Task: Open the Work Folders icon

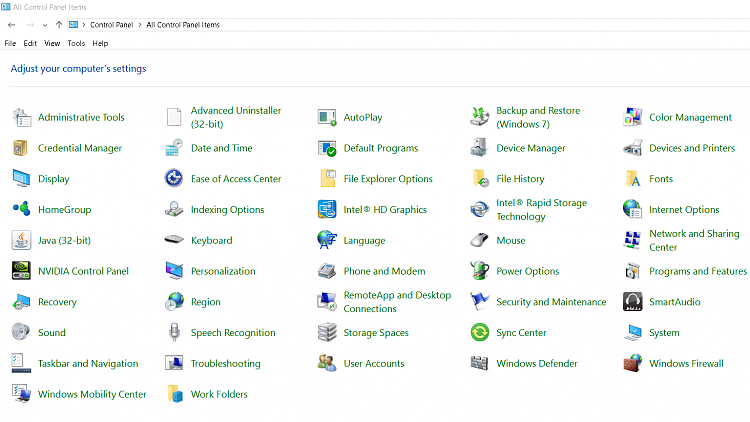Action: [x=175, y=394]
